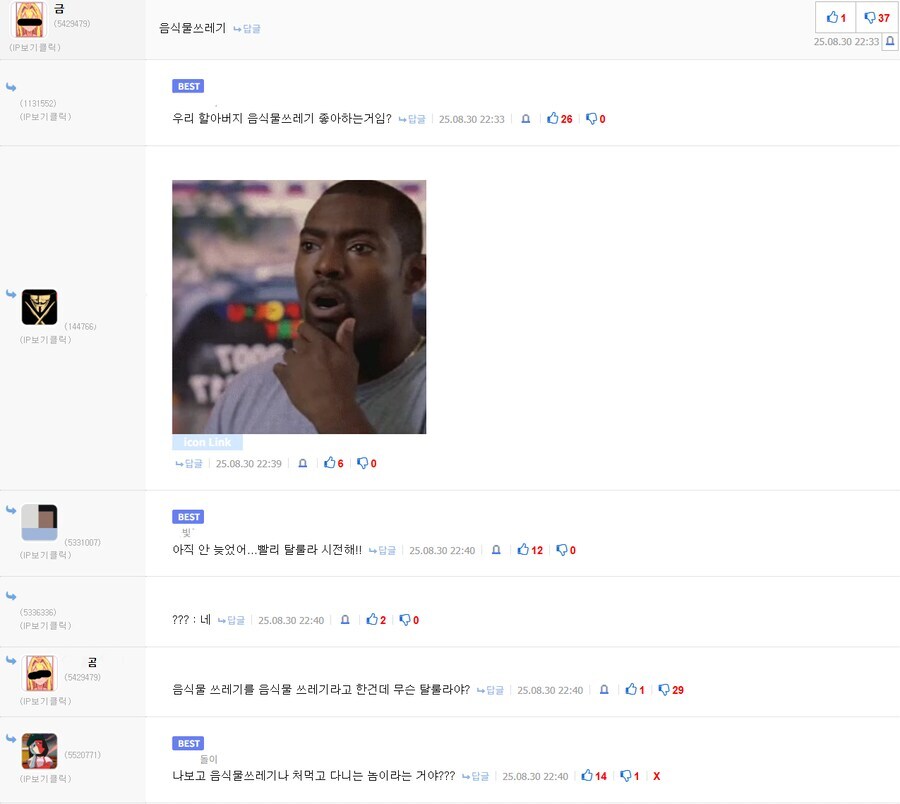Delete the last comment via red X
The width and height of the screenshot is (900, 804).
click(x=658, y=776)
